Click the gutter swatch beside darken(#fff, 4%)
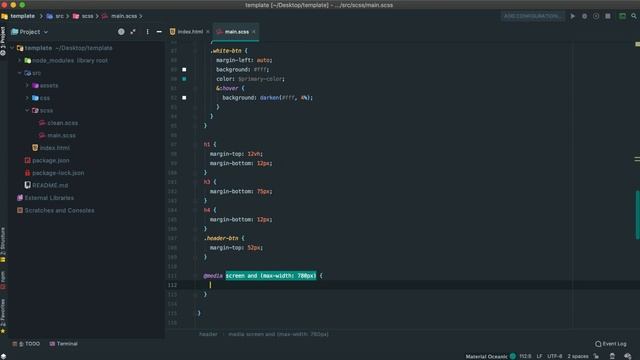Screen dimensions: 640x360 184,98
